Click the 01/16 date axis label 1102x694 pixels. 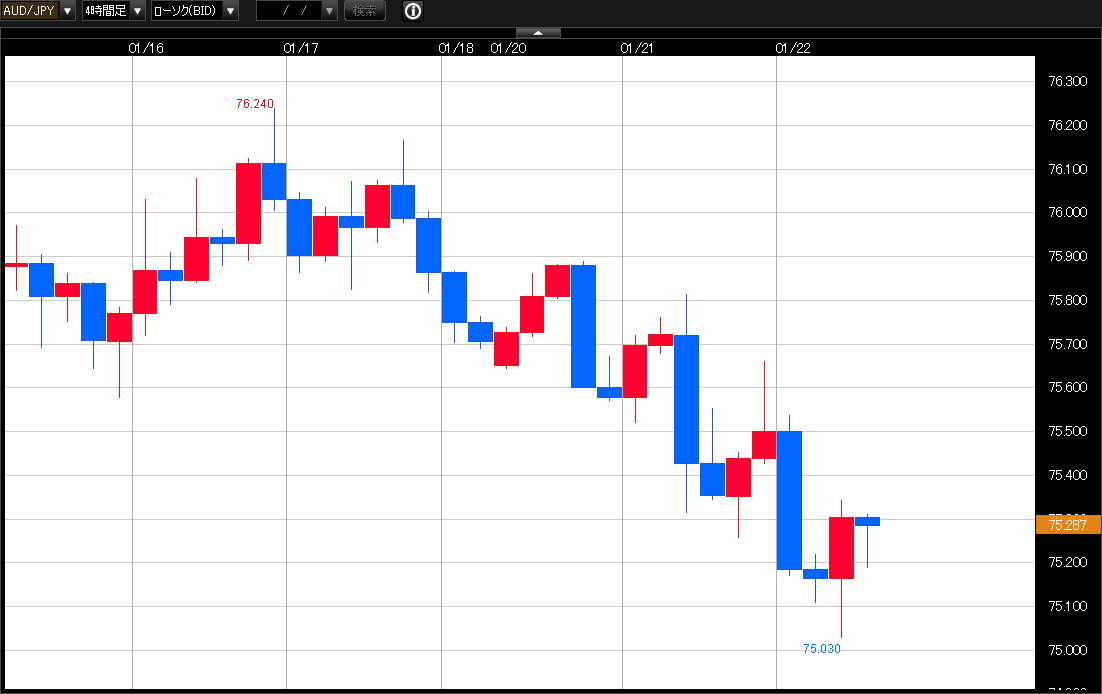click(x=145, y=48)
